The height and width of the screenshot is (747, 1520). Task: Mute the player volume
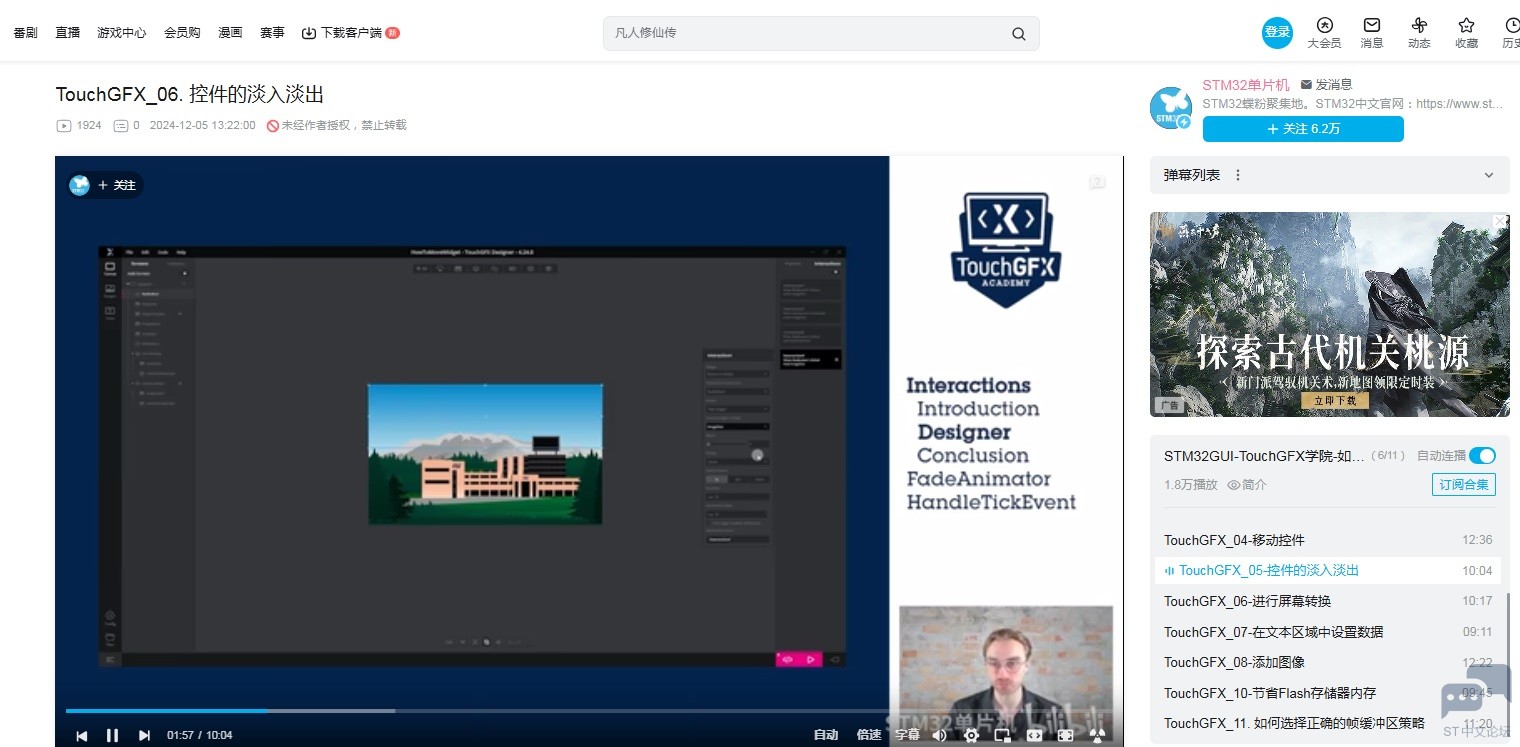point(939,735)
